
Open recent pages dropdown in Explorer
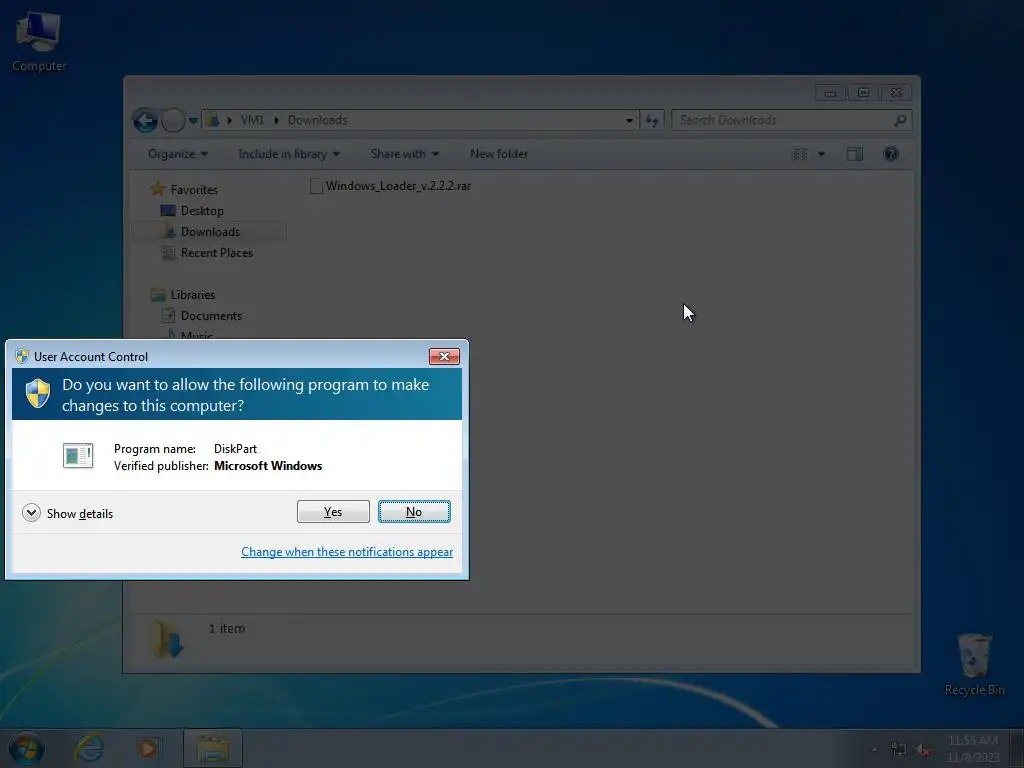(193, 121)
